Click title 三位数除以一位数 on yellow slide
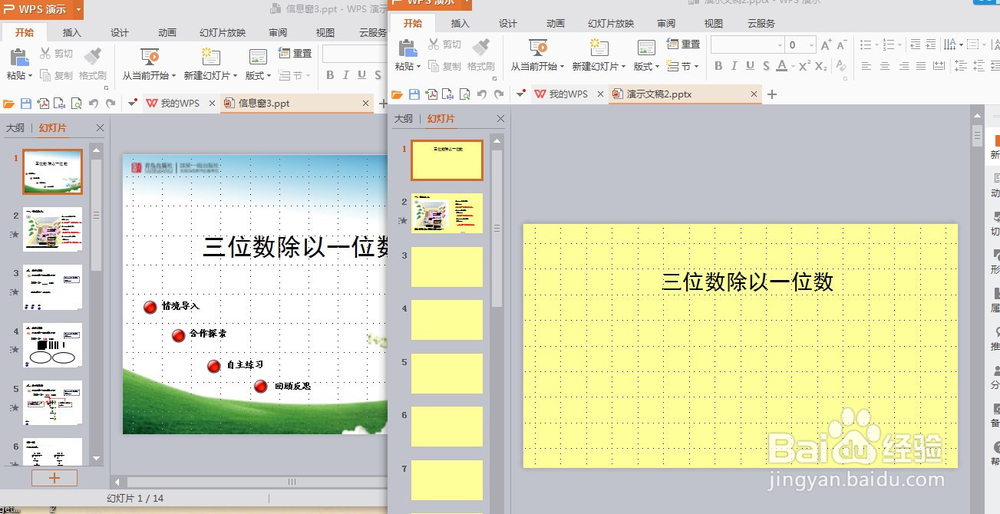 747,282
